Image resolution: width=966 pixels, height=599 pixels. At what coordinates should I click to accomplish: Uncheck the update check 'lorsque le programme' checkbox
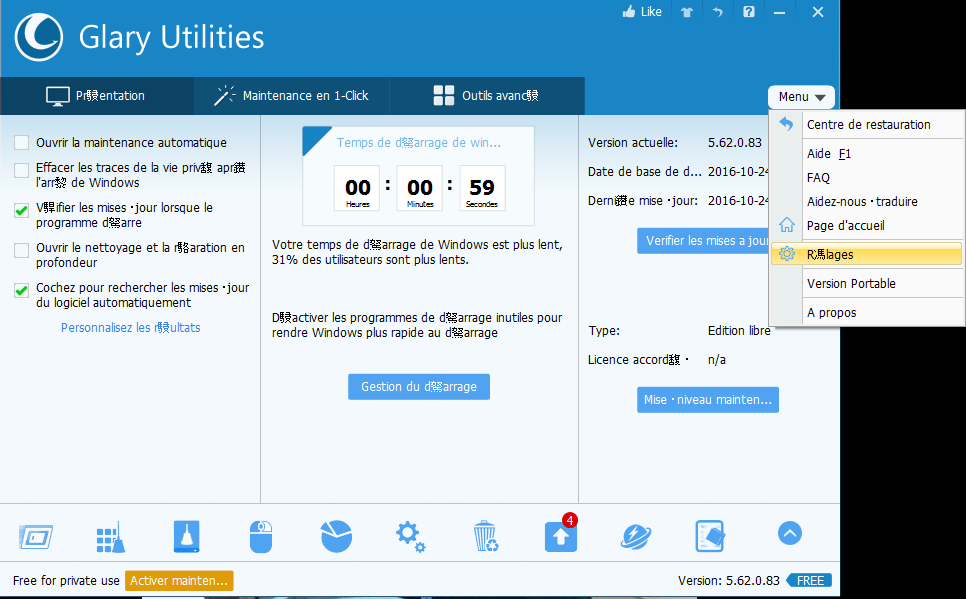22,210
